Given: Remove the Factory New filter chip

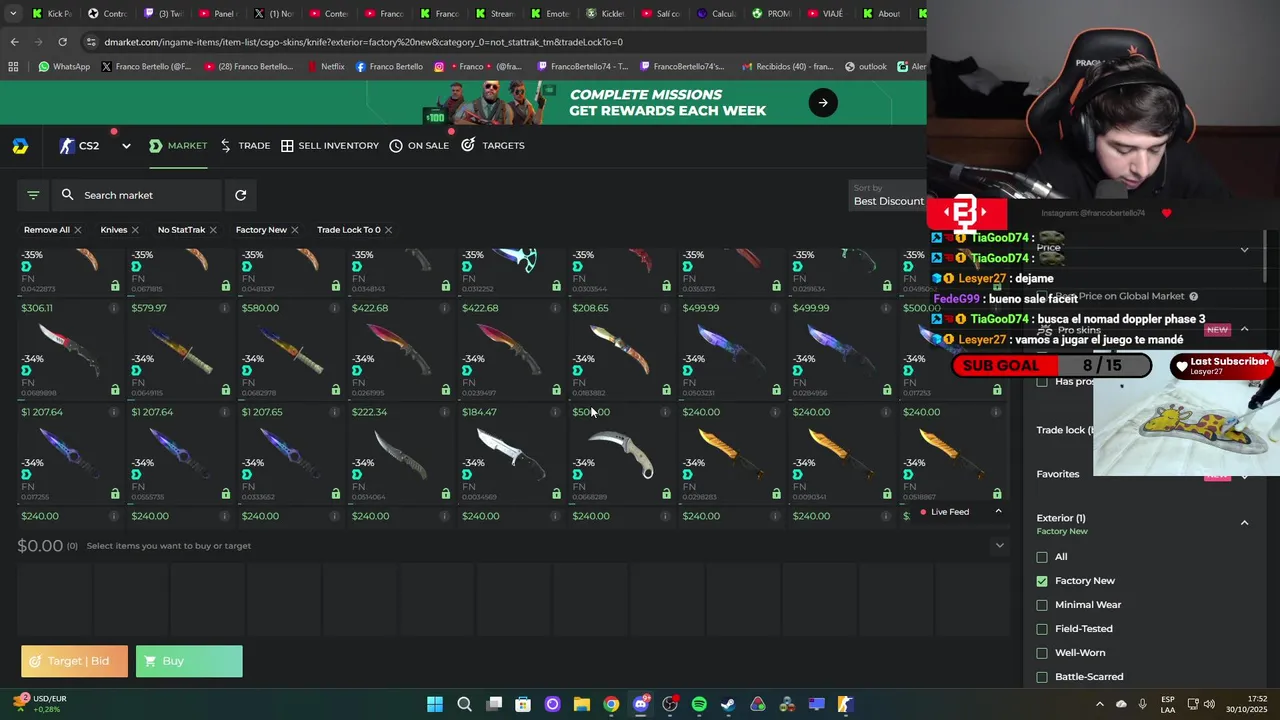Looking at the screenshot, I should click(x=294, y=230).
